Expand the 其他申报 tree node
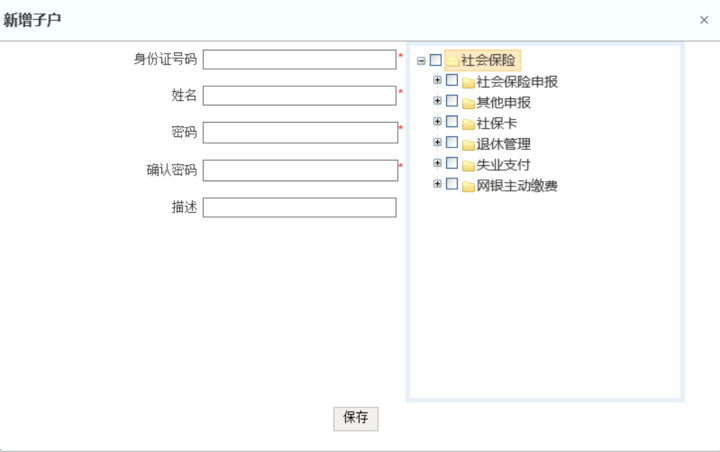Image resolution: width=720 pixels, height=452 pixels. pyautogui.click(x=437, y=102)
